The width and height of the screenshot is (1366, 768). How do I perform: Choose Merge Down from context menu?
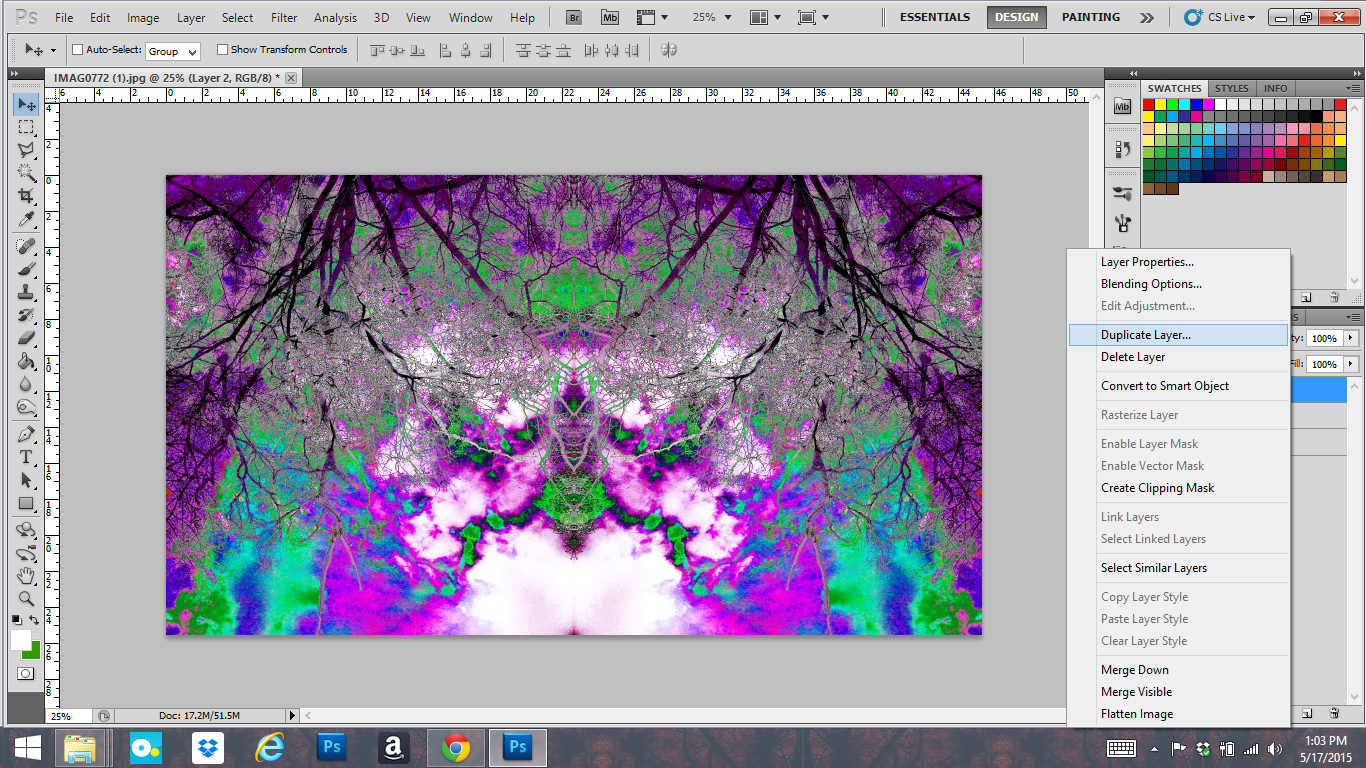point(1178,670)
